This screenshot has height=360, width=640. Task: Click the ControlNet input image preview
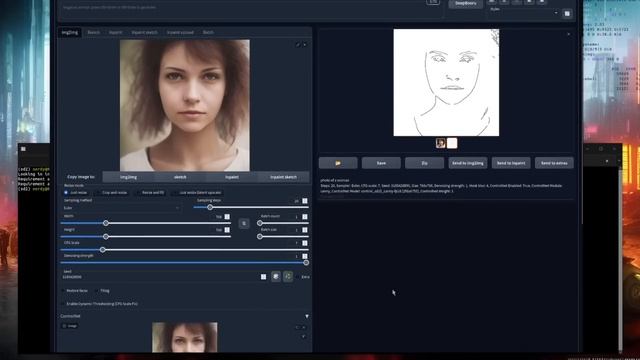[184, 337]
